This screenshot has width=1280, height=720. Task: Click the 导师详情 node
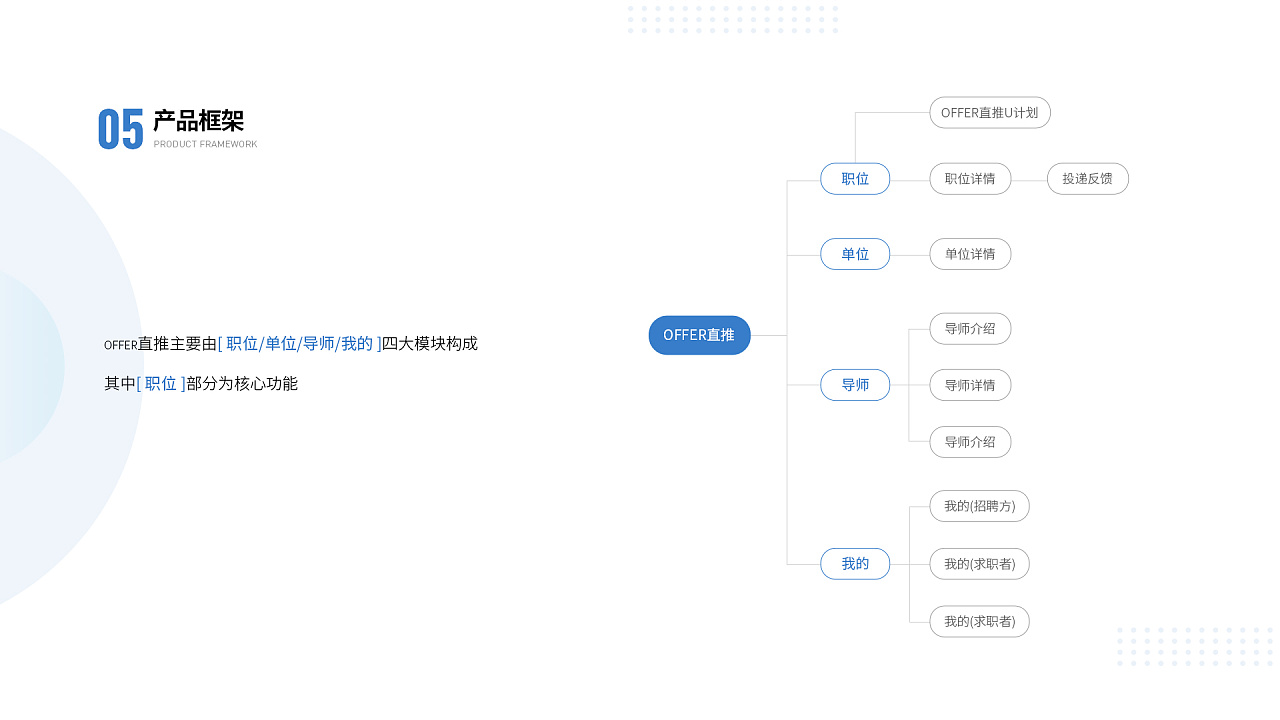(x=970, y=385)
